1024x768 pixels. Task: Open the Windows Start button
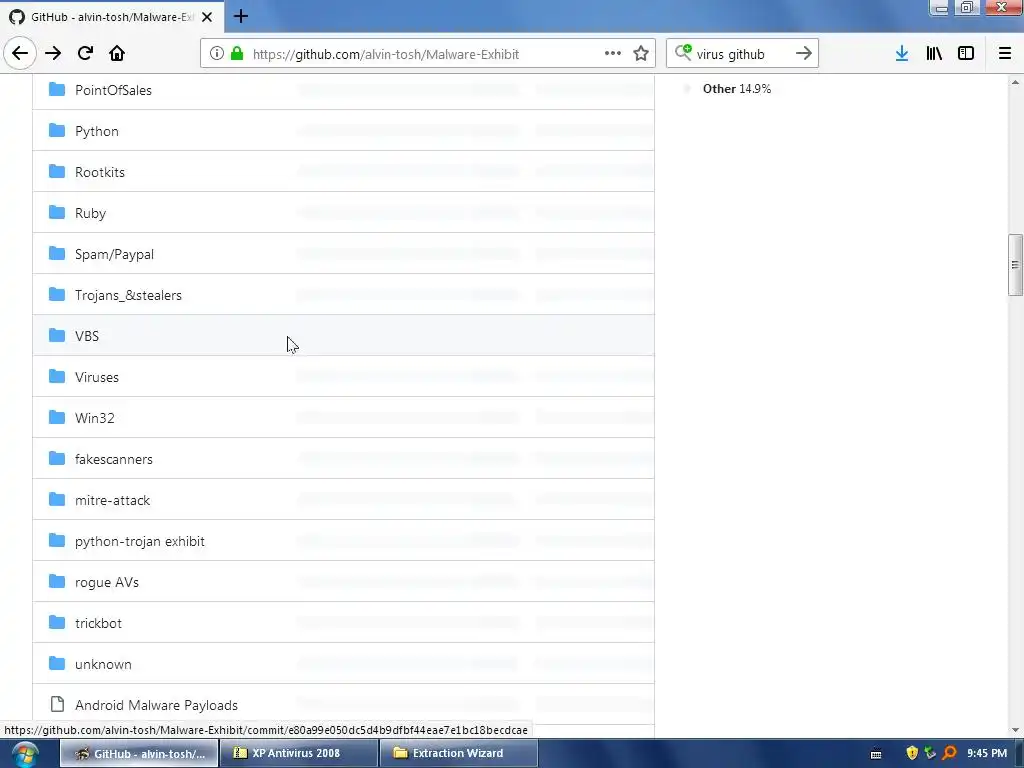point(24,754)
